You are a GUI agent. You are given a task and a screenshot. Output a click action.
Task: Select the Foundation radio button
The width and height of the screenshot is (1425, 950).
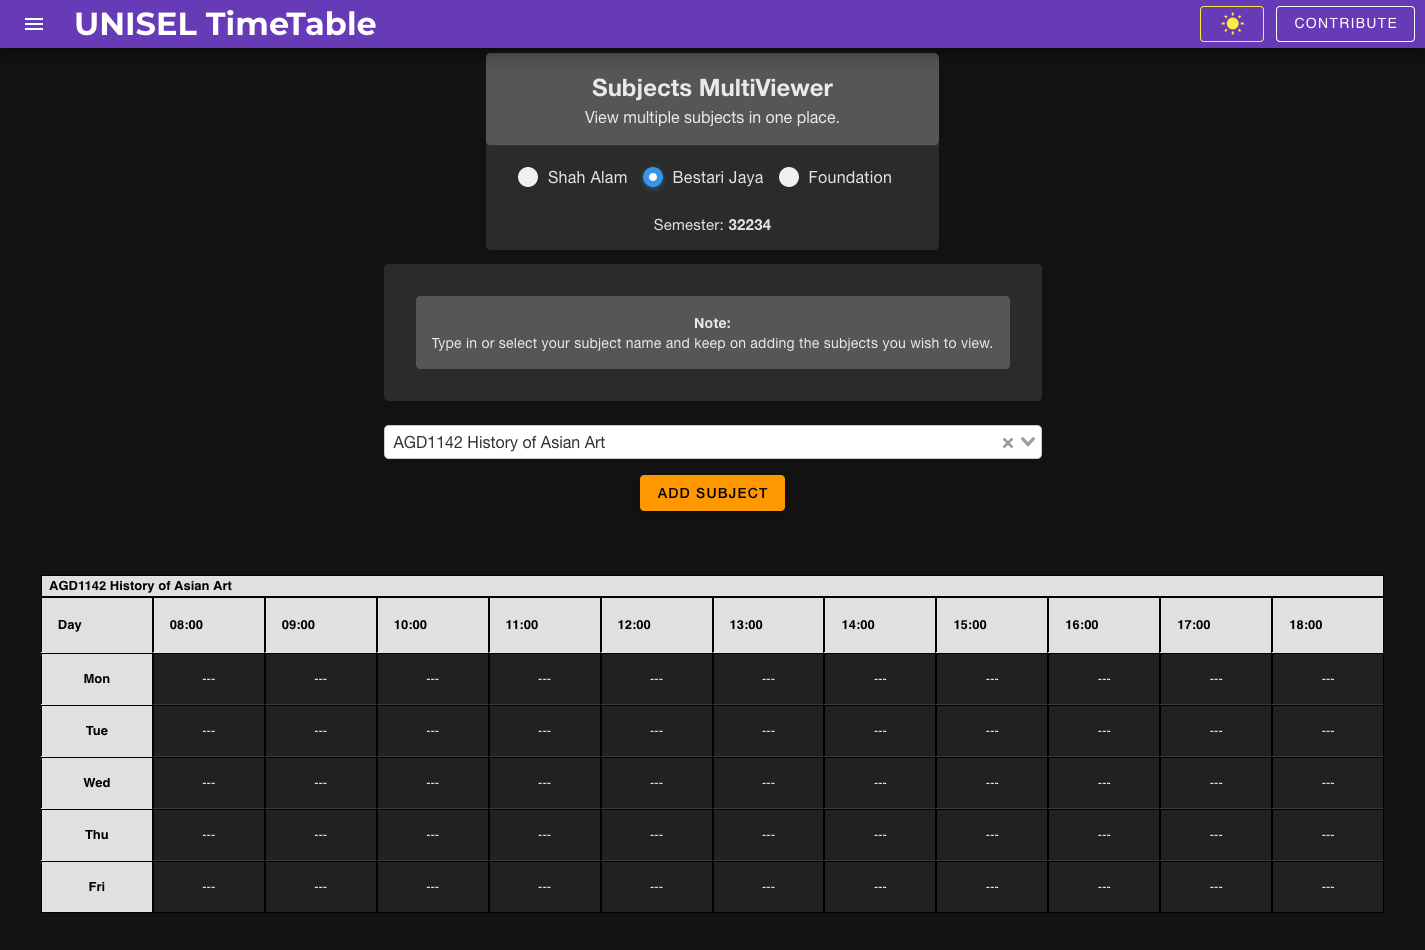789,177
